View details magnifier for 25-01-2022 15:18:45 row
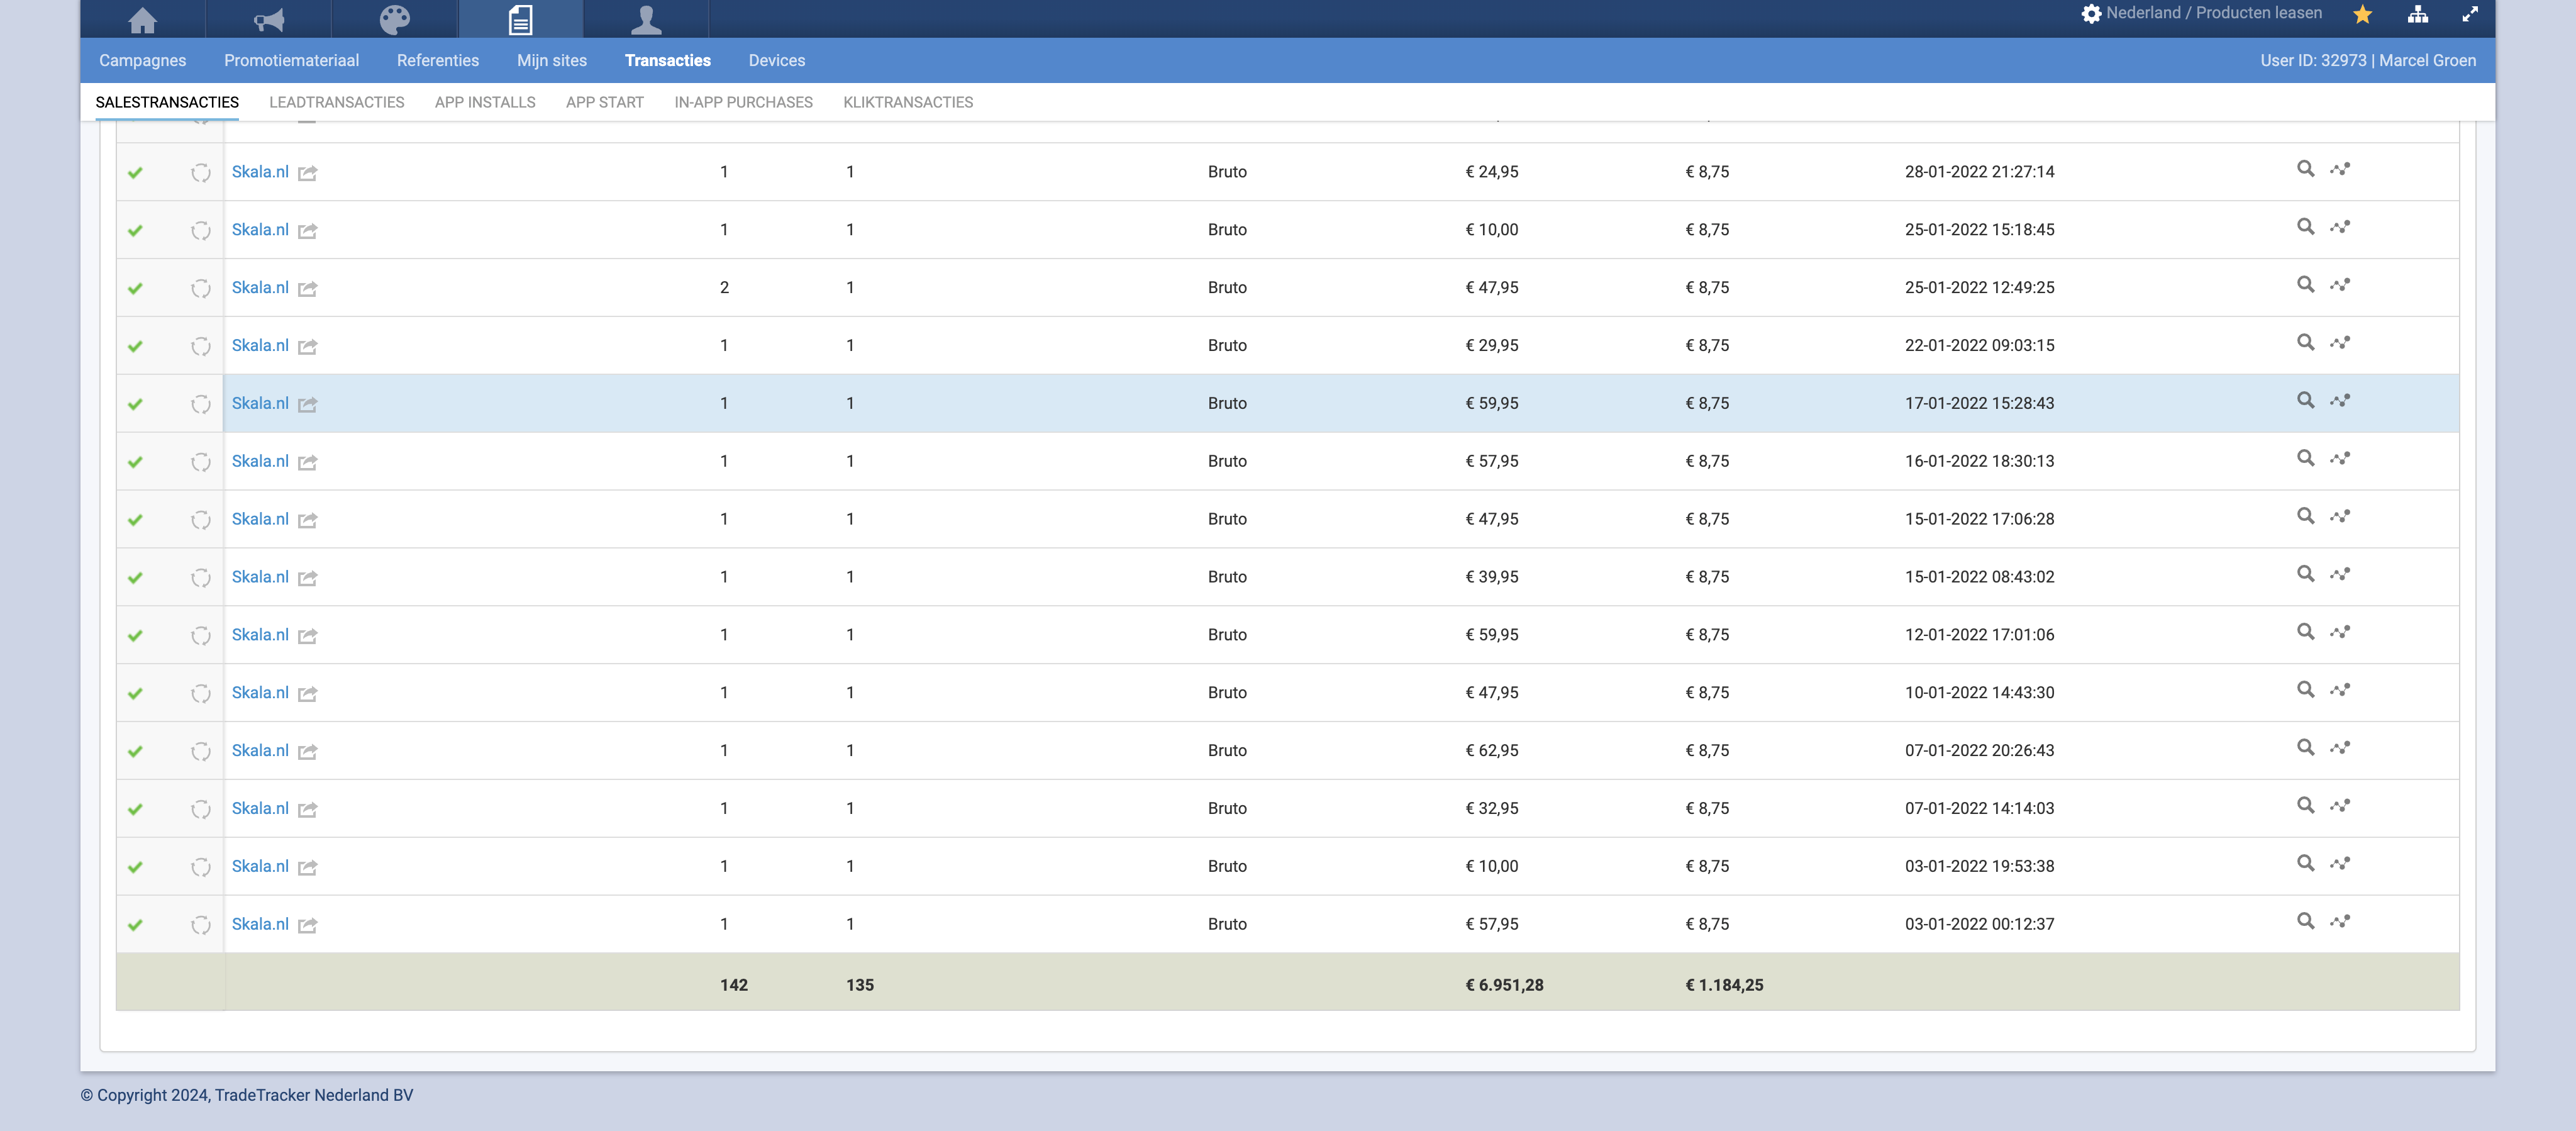Image resolution: width=2576 pixels, height=1131 pixels. tap(2305, 227)
